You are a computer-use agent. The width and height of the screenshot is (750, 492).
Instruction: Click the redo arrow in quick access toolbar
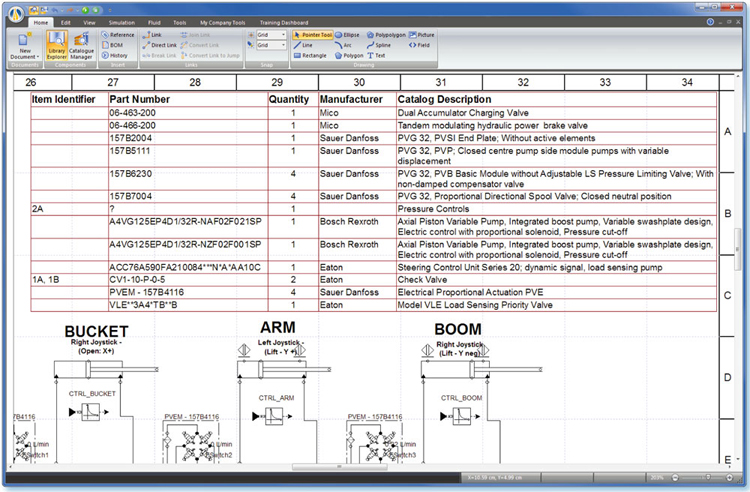click(x=70, y=10)
